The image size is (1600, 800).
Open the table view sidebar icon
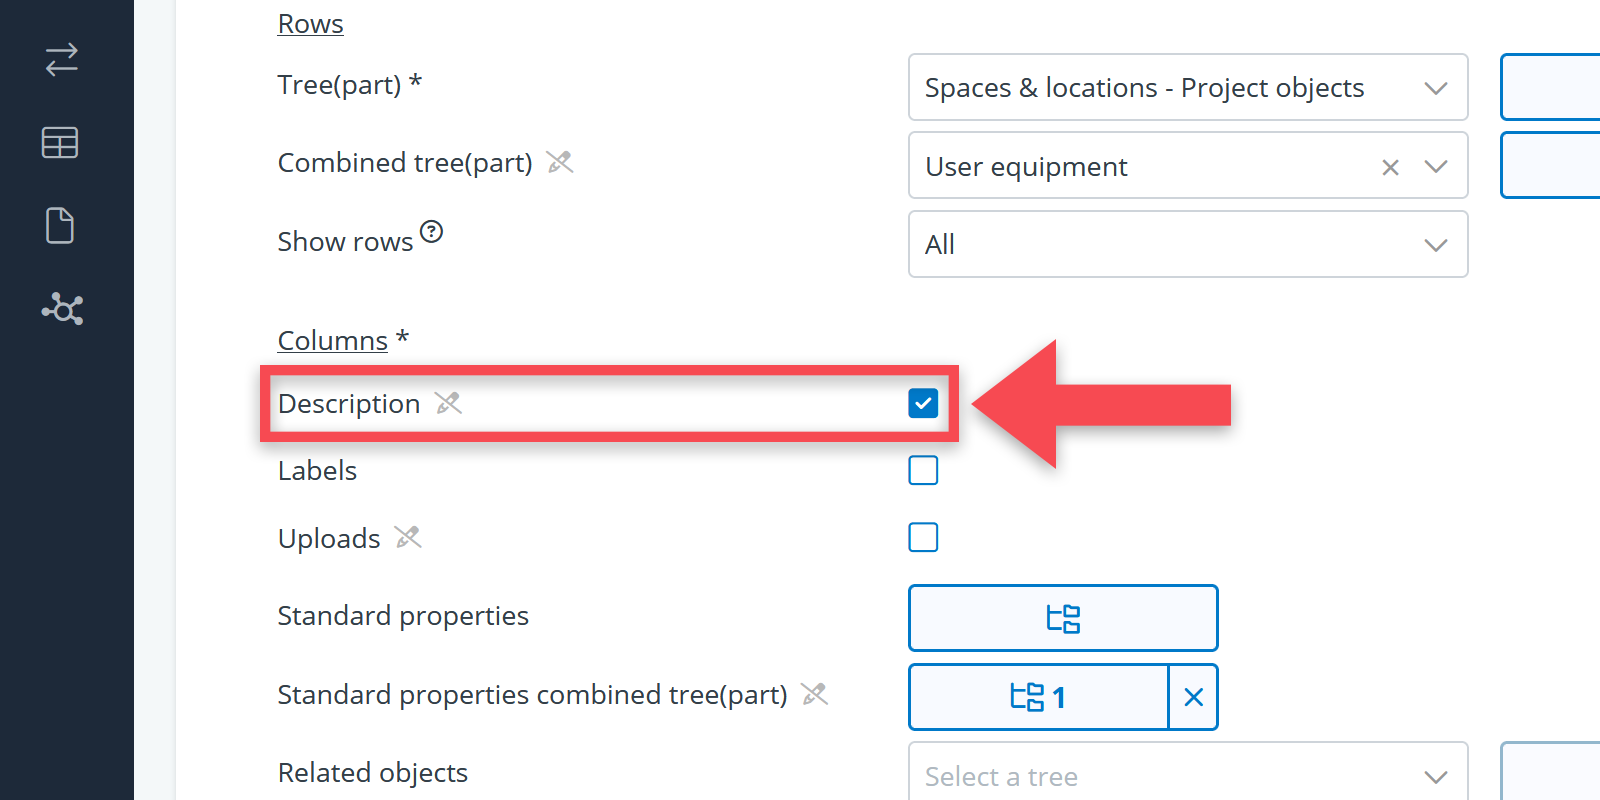60,143
